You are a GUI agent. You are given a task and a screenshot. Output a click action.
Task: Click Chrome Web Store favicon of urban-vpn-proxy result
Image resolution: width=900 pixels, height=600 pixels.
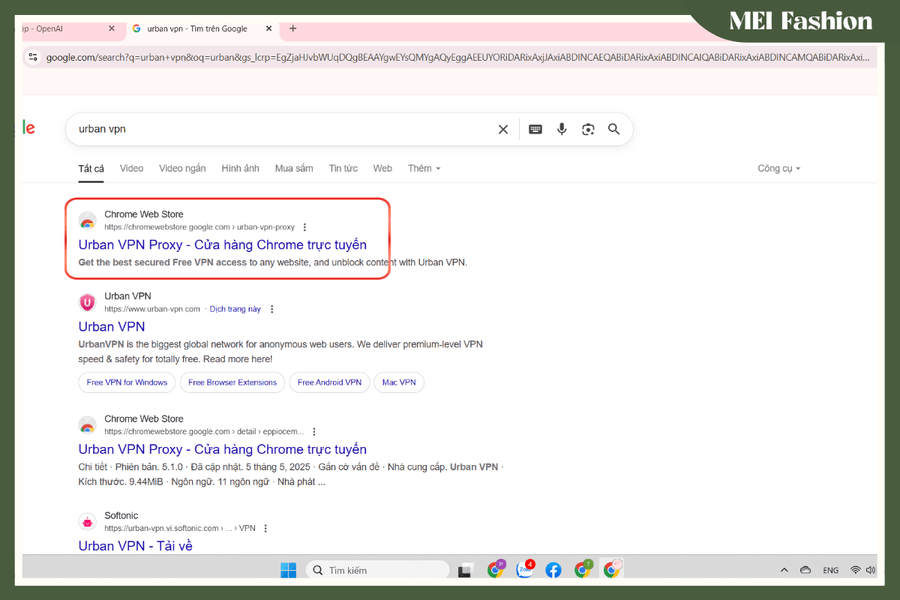tap(87, 220)
